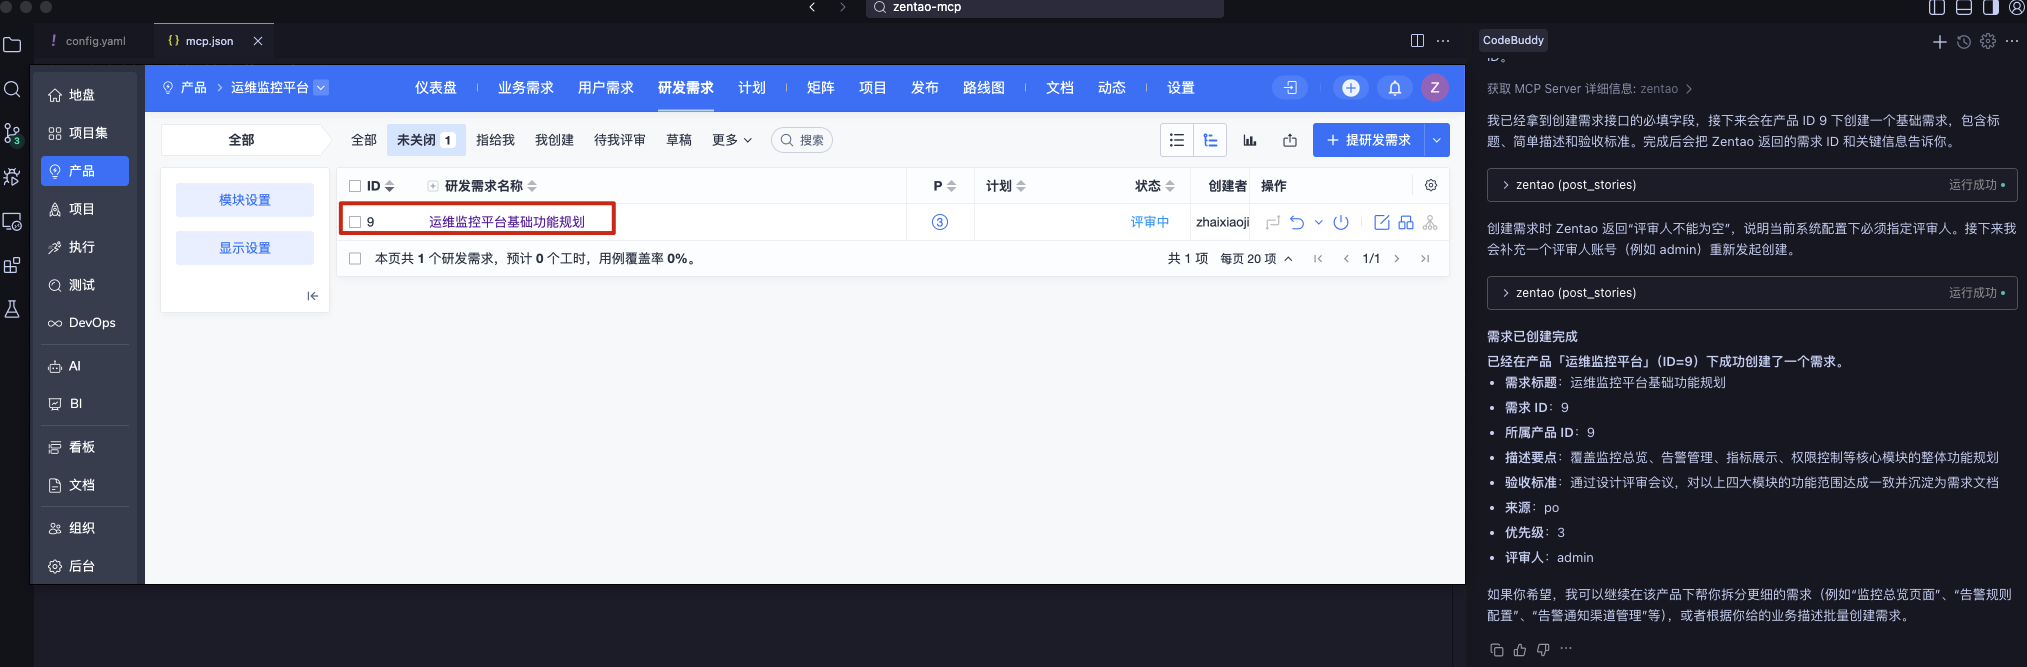Click the export icon beside the report icon
This screenshot has width=2027, height=667.
click(1290, 140)
